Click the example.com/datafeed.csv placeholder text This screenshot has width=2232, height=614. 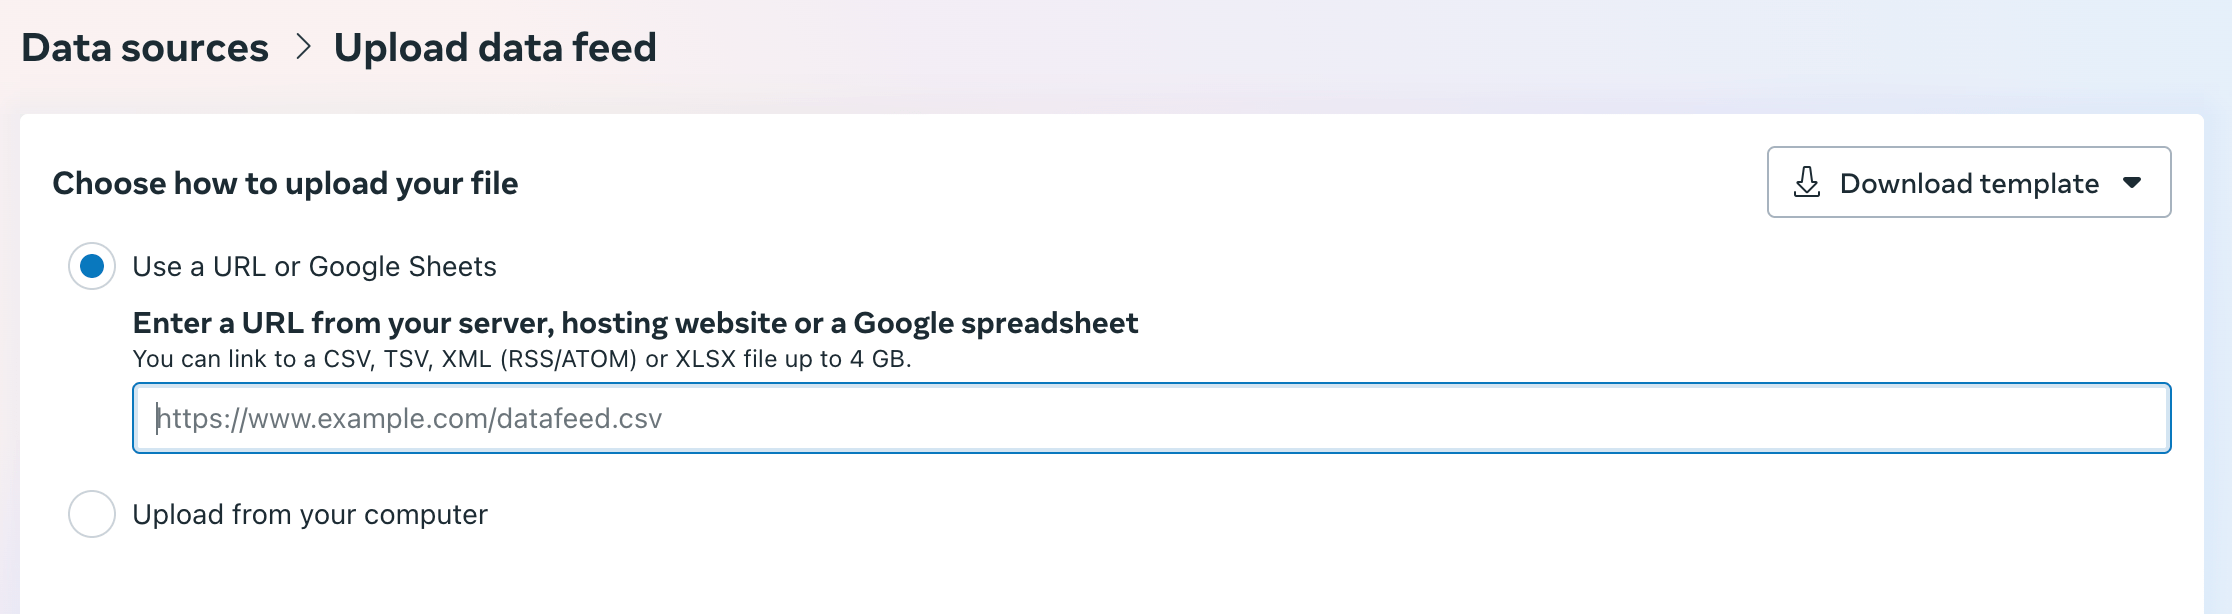(x=410, y=419)
